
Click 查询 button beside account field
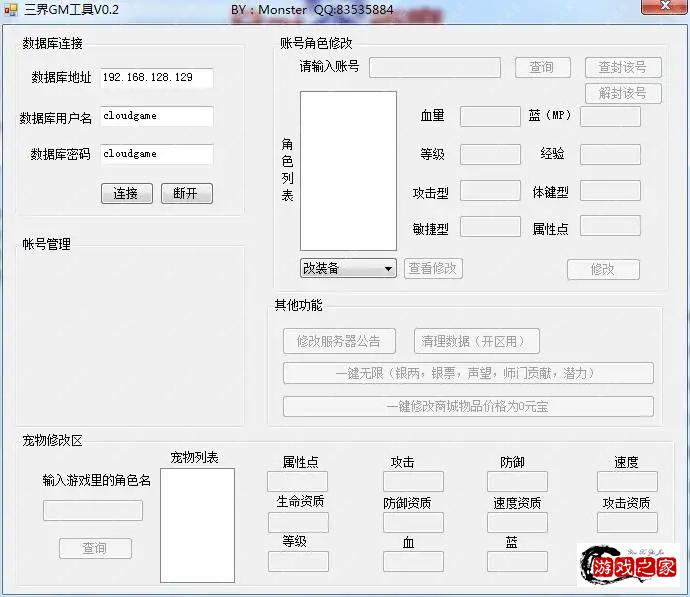point(543,68)
